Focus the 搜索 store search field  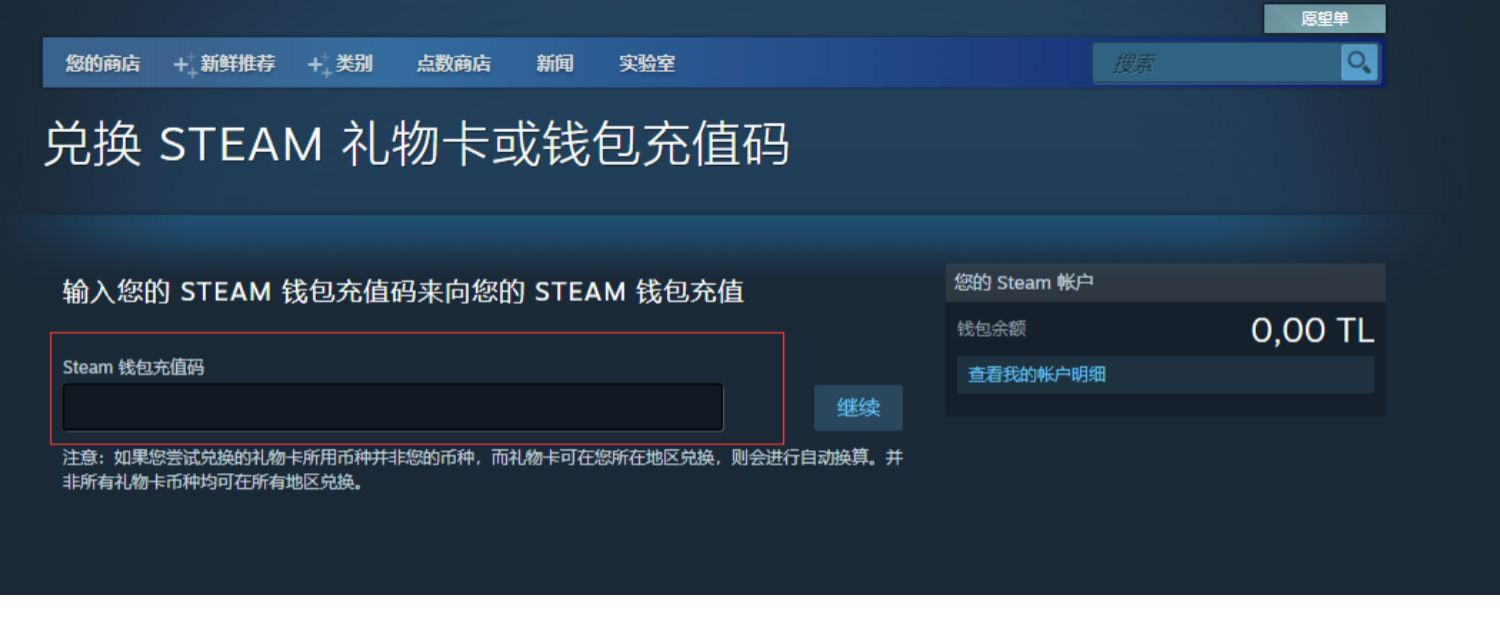point(1217,64)
